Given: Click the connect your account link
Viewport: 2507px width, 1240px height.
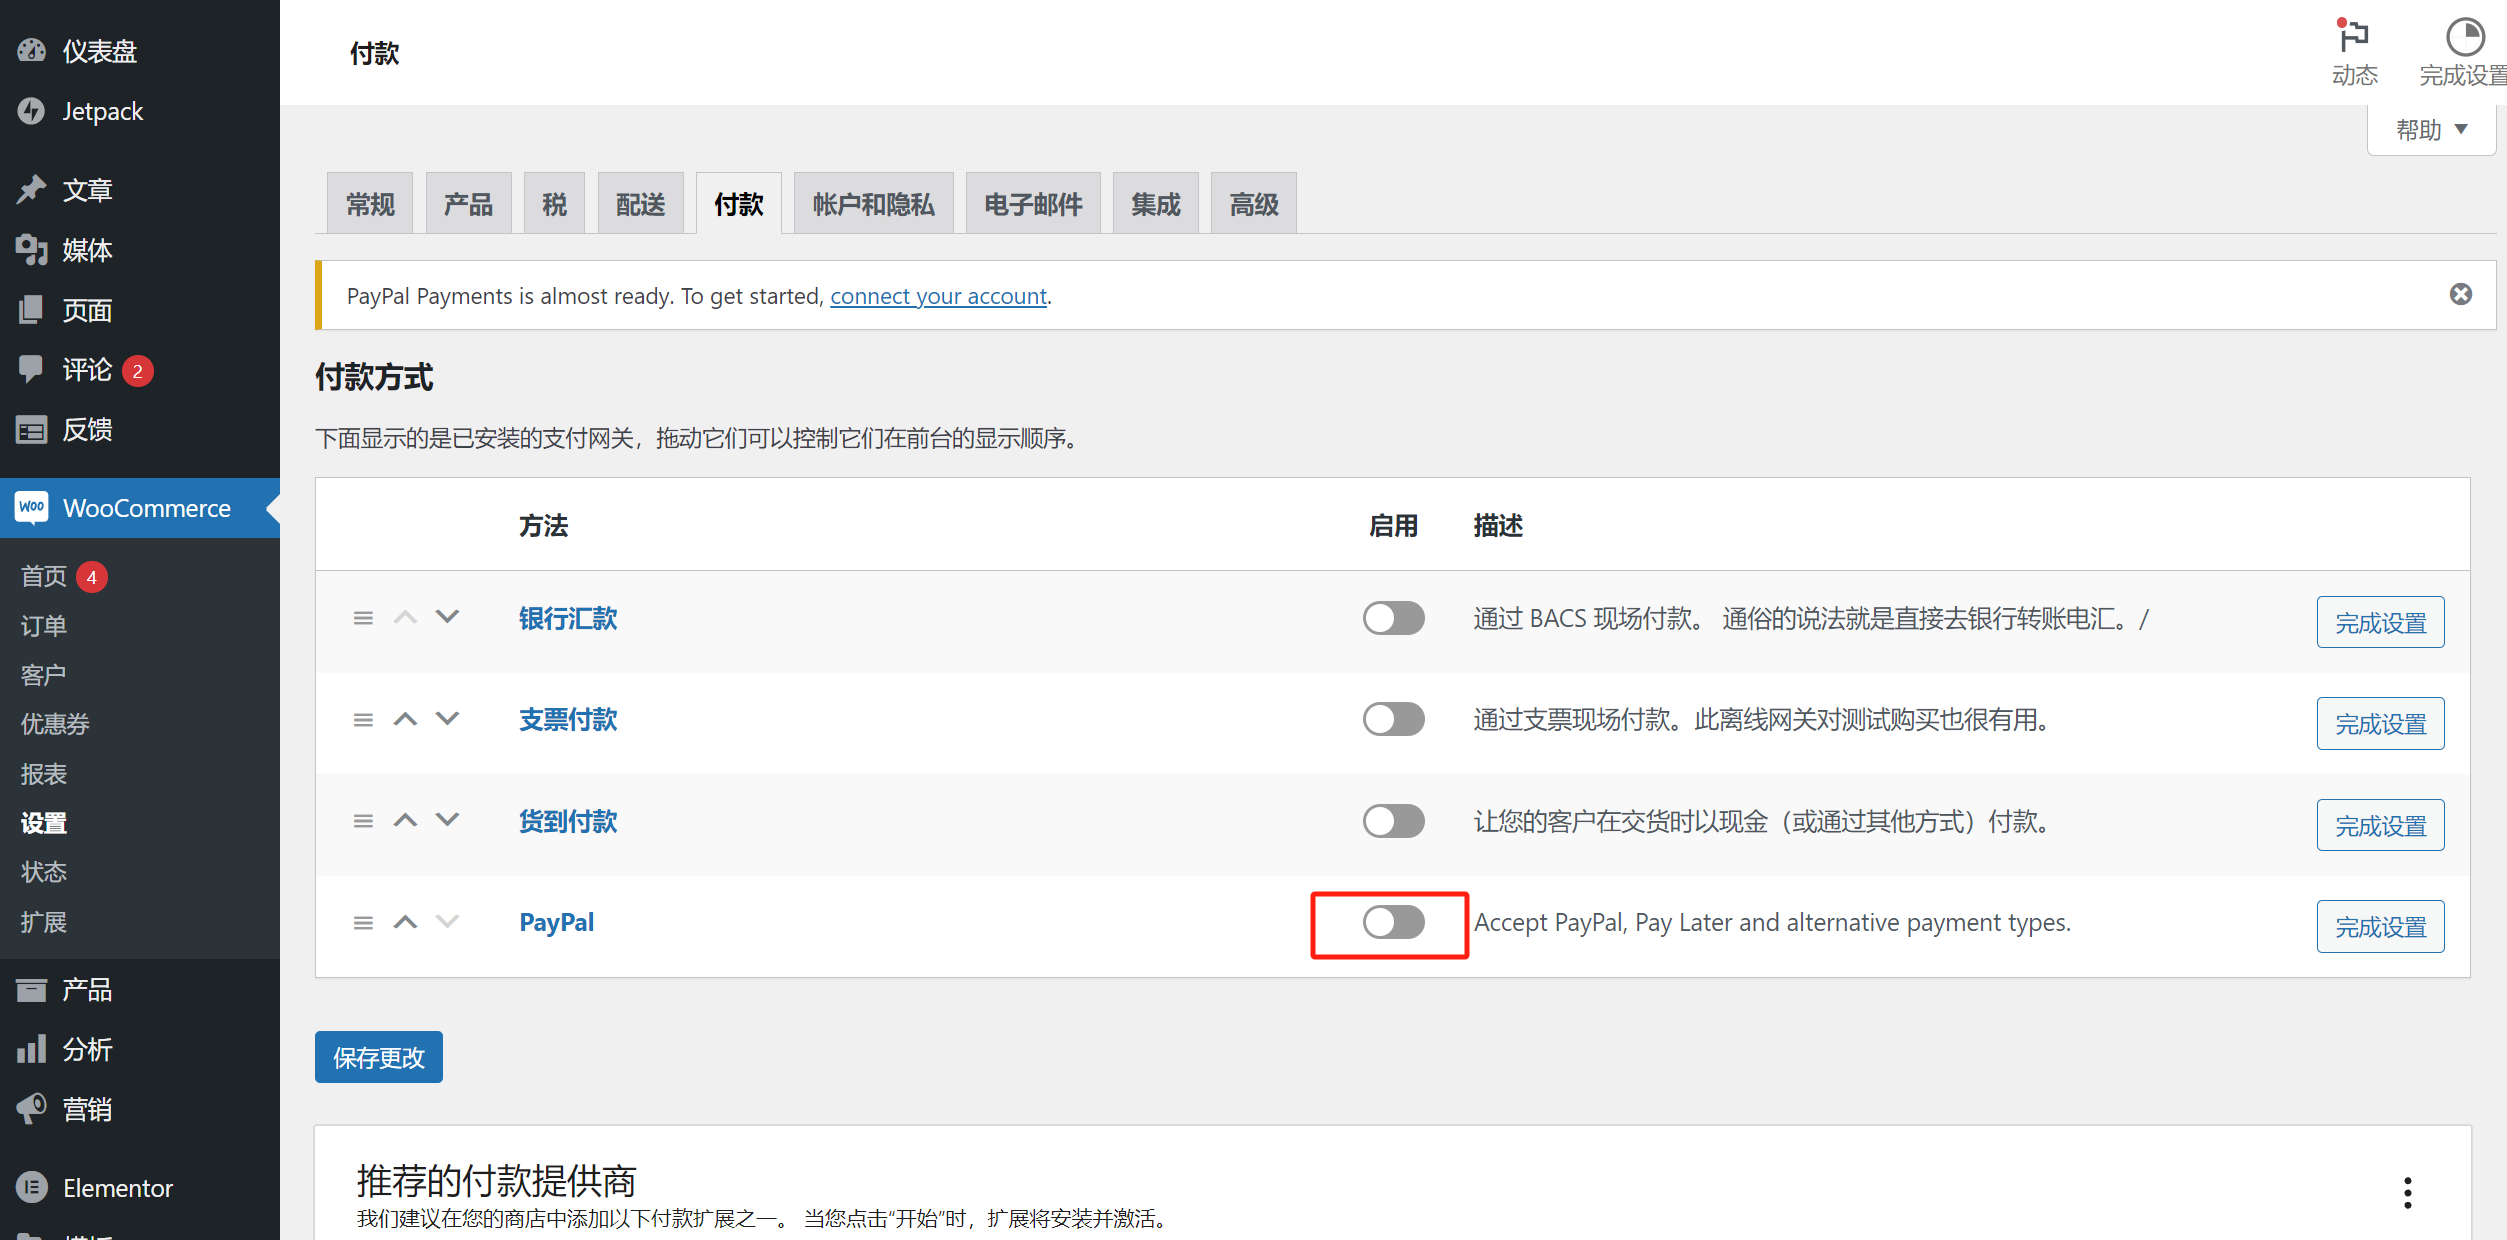Looking at the screenshot, I should (x=937, y=295).
